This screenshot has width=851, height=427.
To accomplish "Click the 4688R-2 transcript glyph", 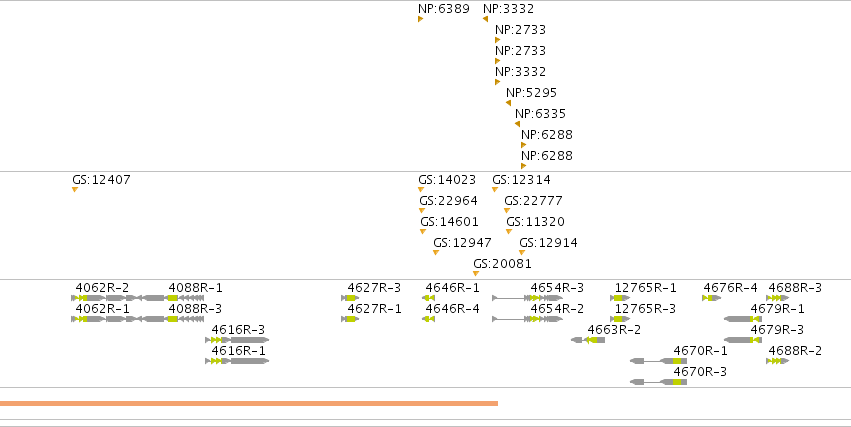I will point(778,361).
